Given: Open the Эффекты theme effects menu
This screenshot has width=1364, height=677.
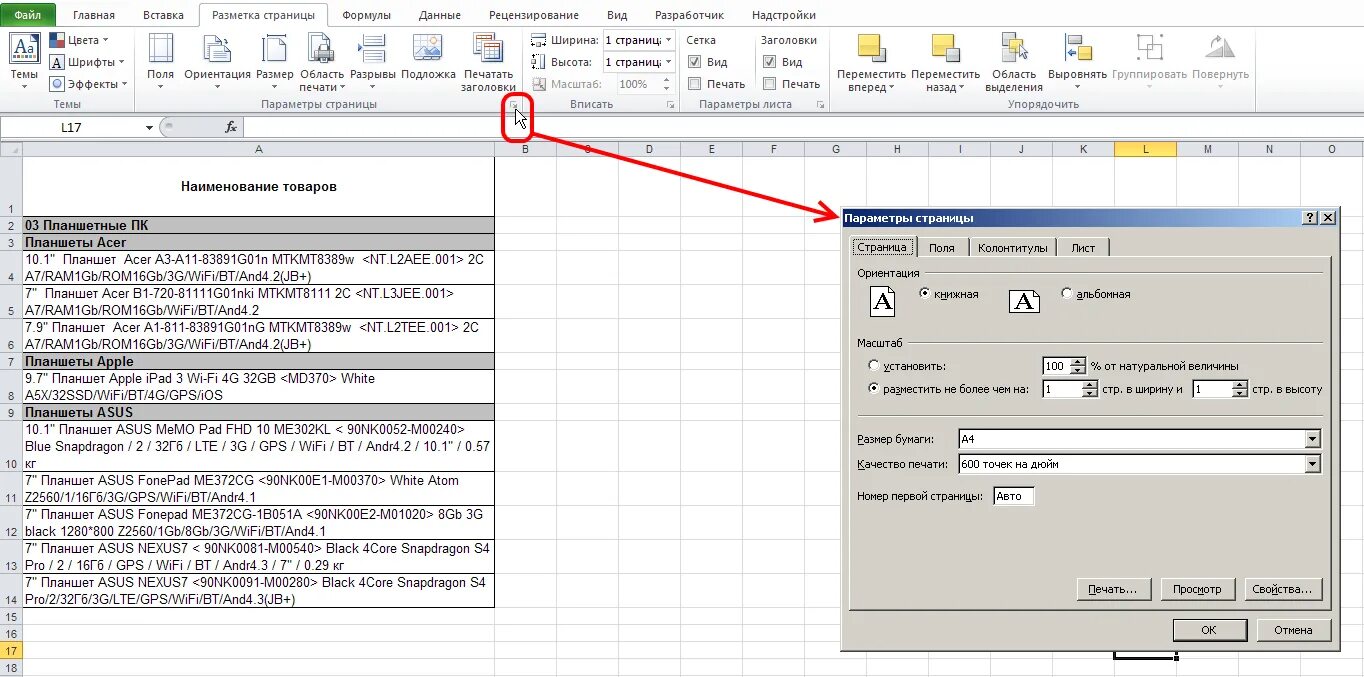Looking at the screenshot, I should coord(89,84).
